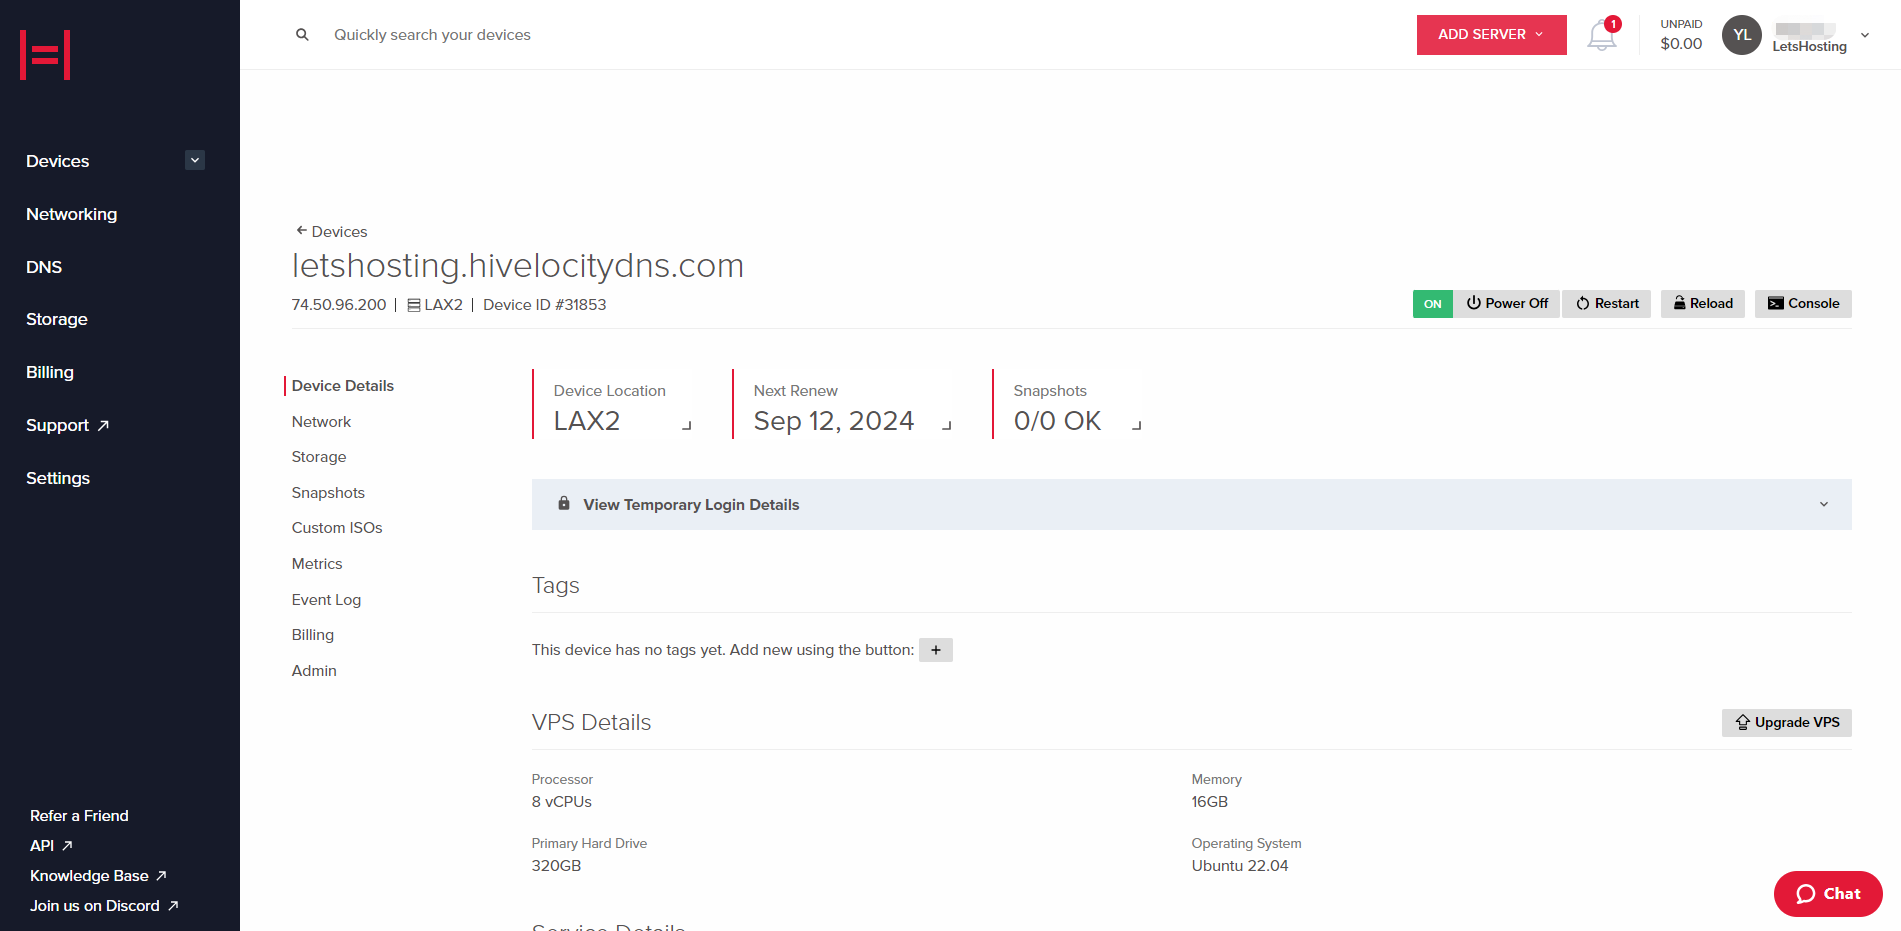Image resolution: width=1901 pixels, height=931 pixels.
Task: Select the device Billing tab
Action: click(313, 635)
